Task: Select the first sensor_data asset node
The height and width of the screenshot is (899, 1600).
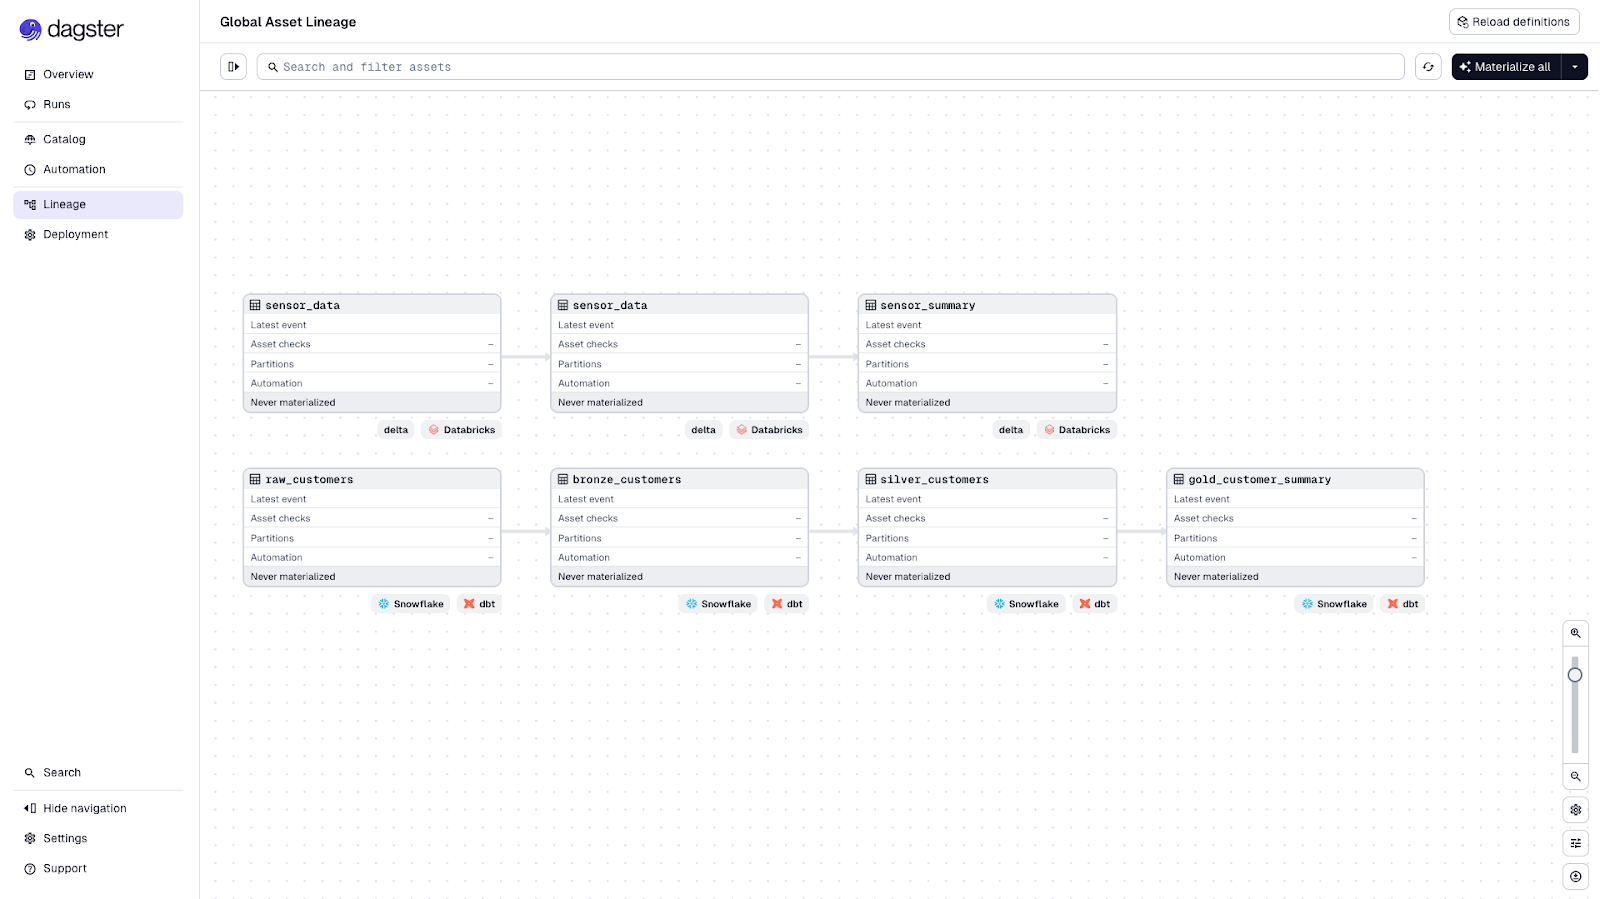Action: (372, 353)
